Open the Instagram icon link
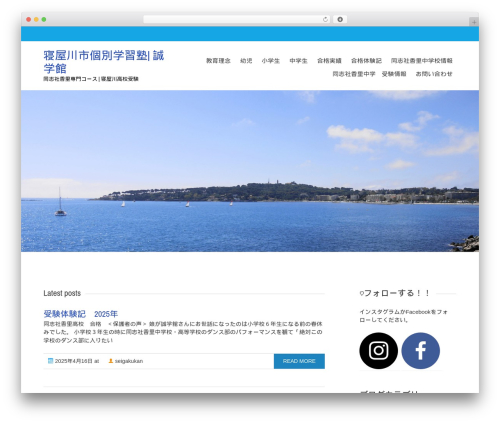The width and height of the screenshot is (500, 423). tap(378, 350)
